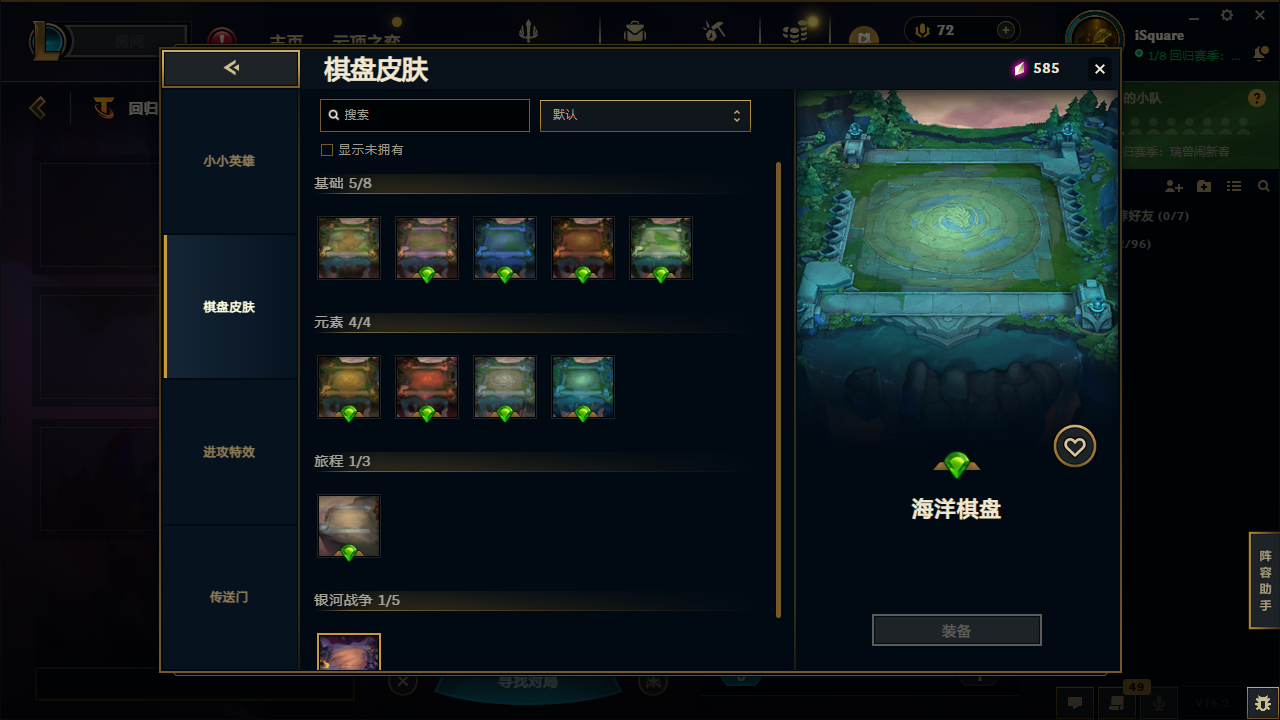
Task: Click the plus icon beside 72 currency
Action: tap(1006, 30)
